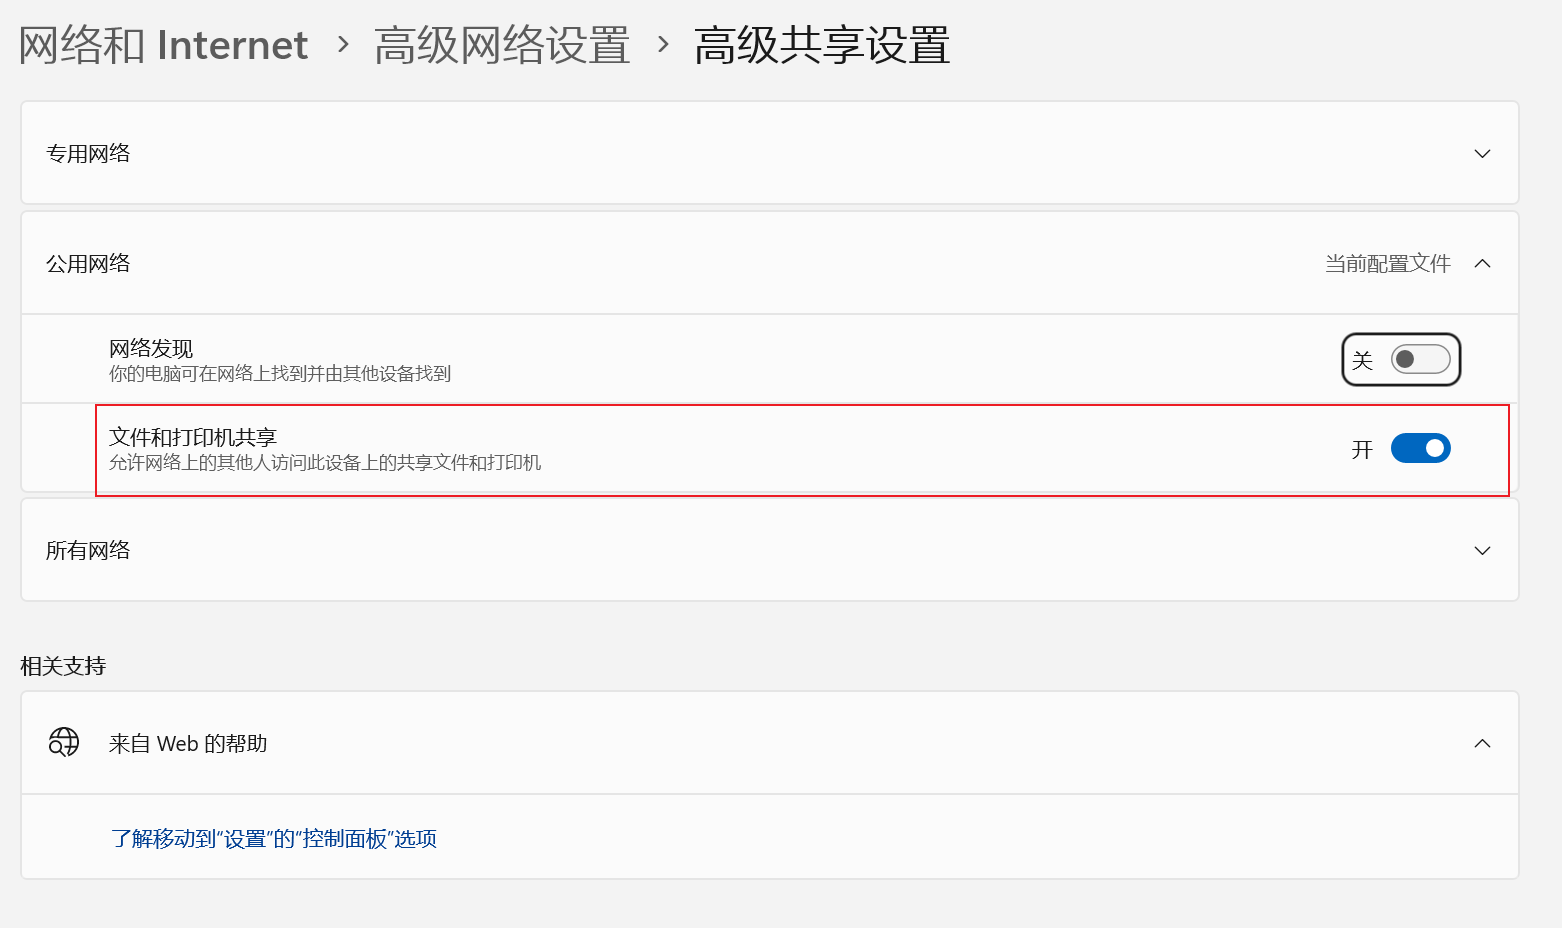
Task: Select the 文件和打印机共享 row text
Action: click(194, 437)
